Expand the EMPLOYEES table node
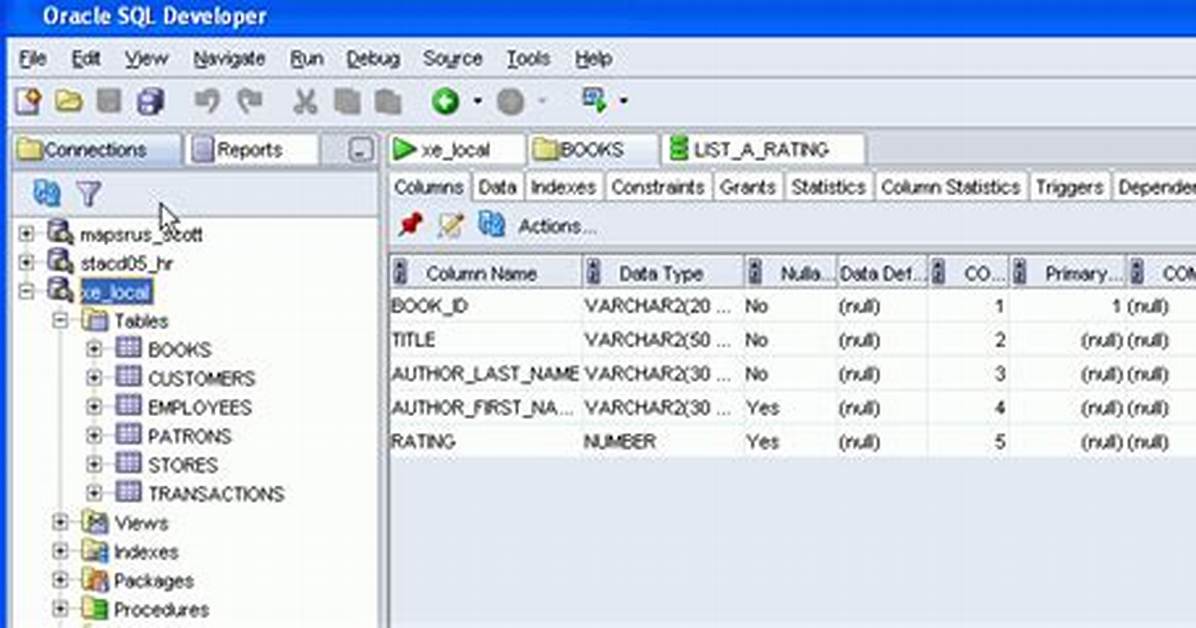Screen dimensions: 1196x628 tap(94, 407)
